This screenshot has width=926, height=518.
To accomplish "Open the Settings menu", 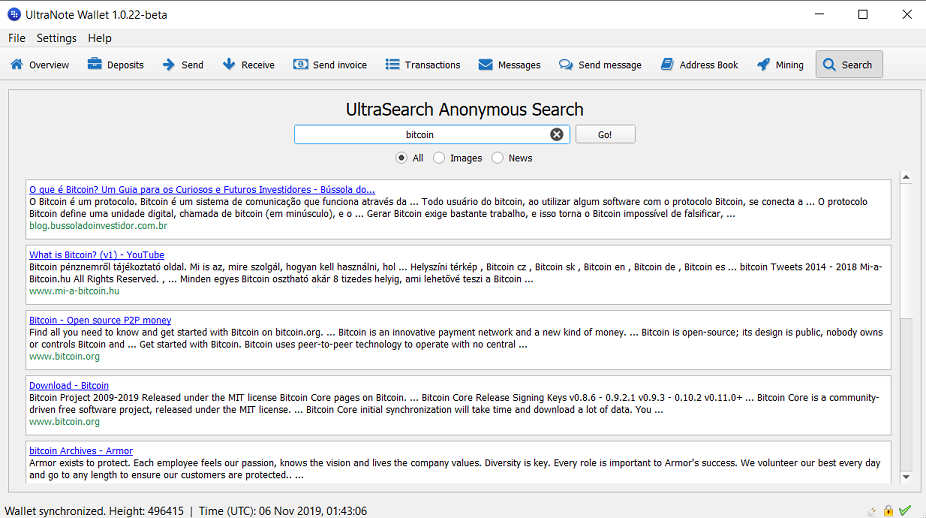I will tap(57, 38).
